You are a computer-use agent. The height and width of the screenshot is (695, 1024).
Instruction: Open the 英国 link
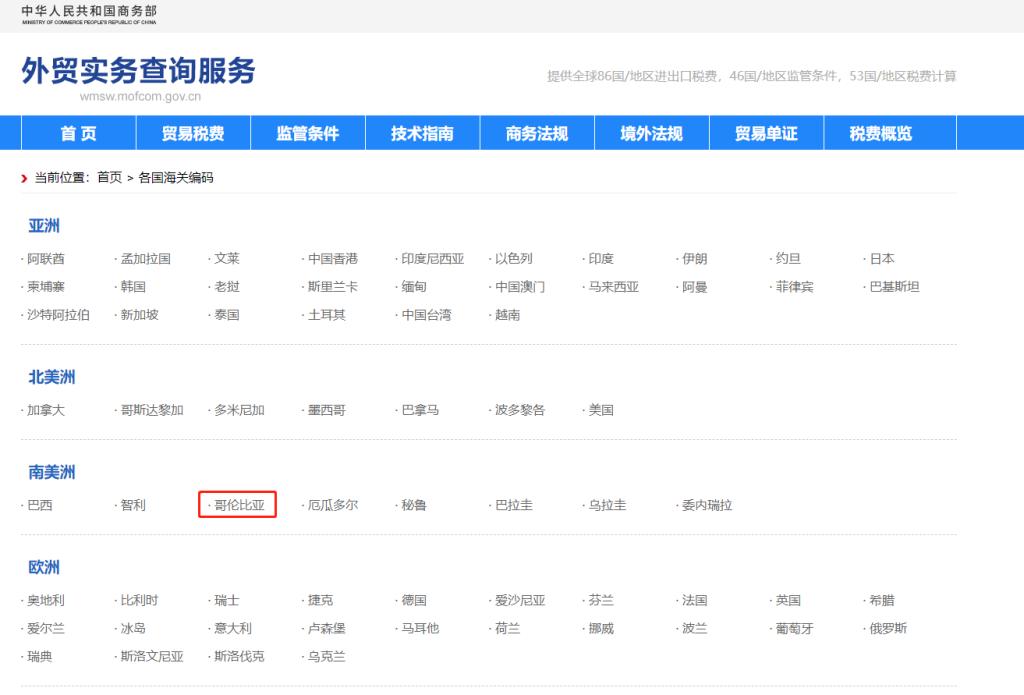click(x=788, y=600)
